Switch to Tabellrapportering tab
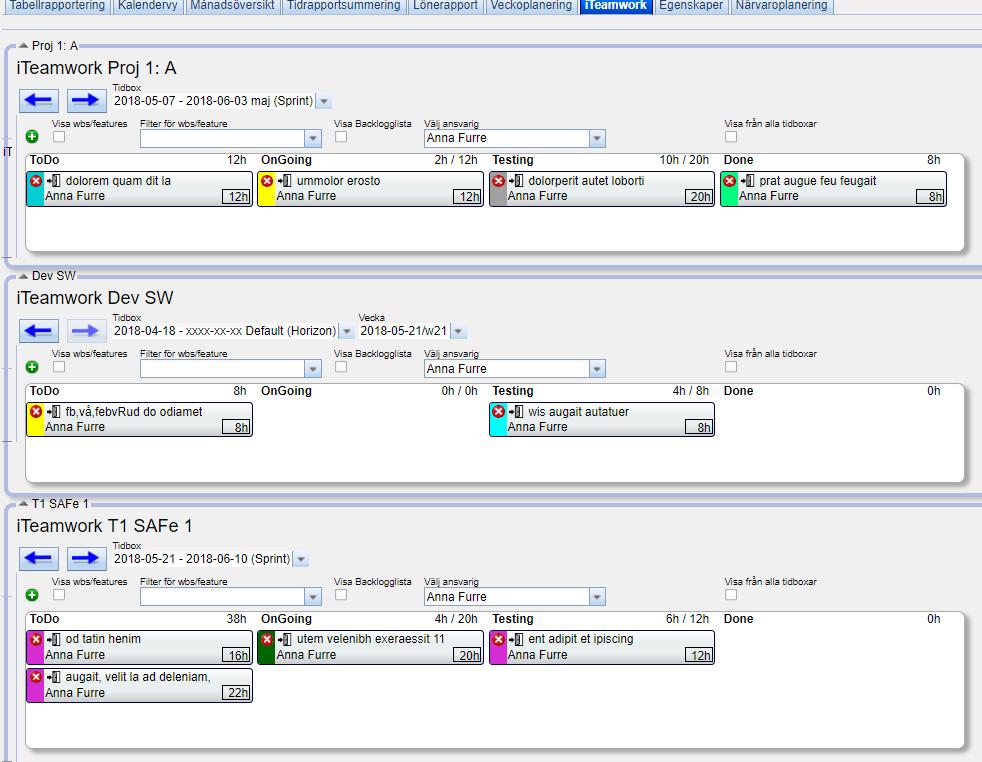Image resolution: width=982 pixels, height=762 pixels. [x=57, y=6]
